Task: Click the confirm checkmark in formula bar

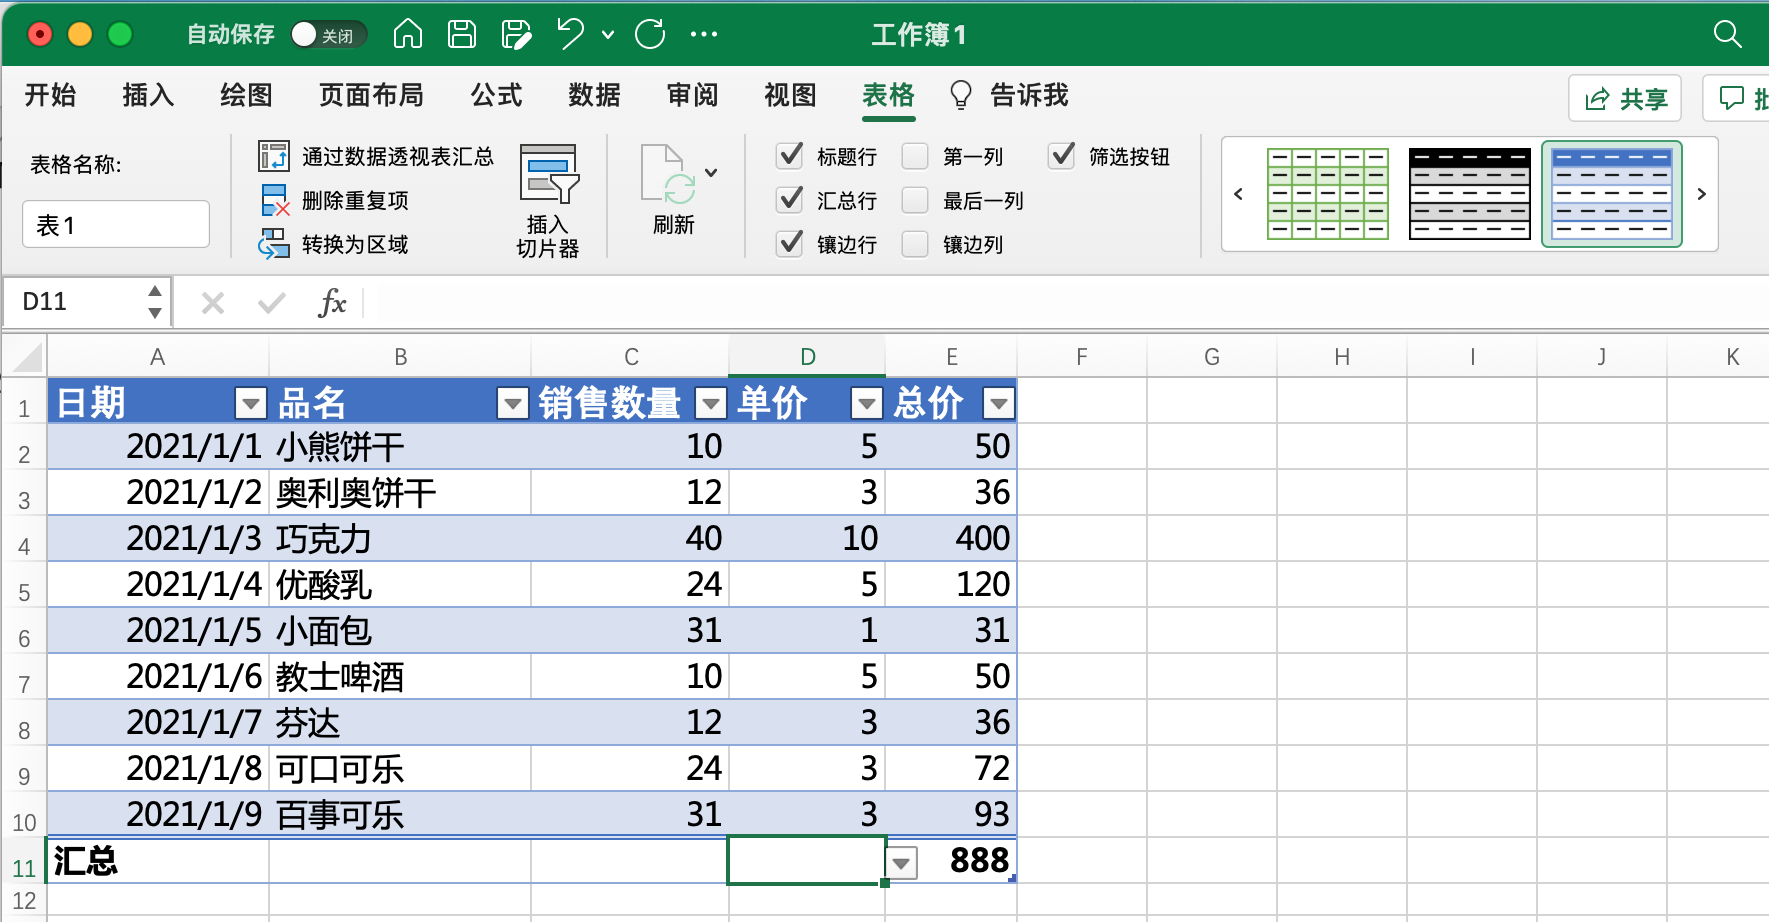Action: tap(272, 302)
